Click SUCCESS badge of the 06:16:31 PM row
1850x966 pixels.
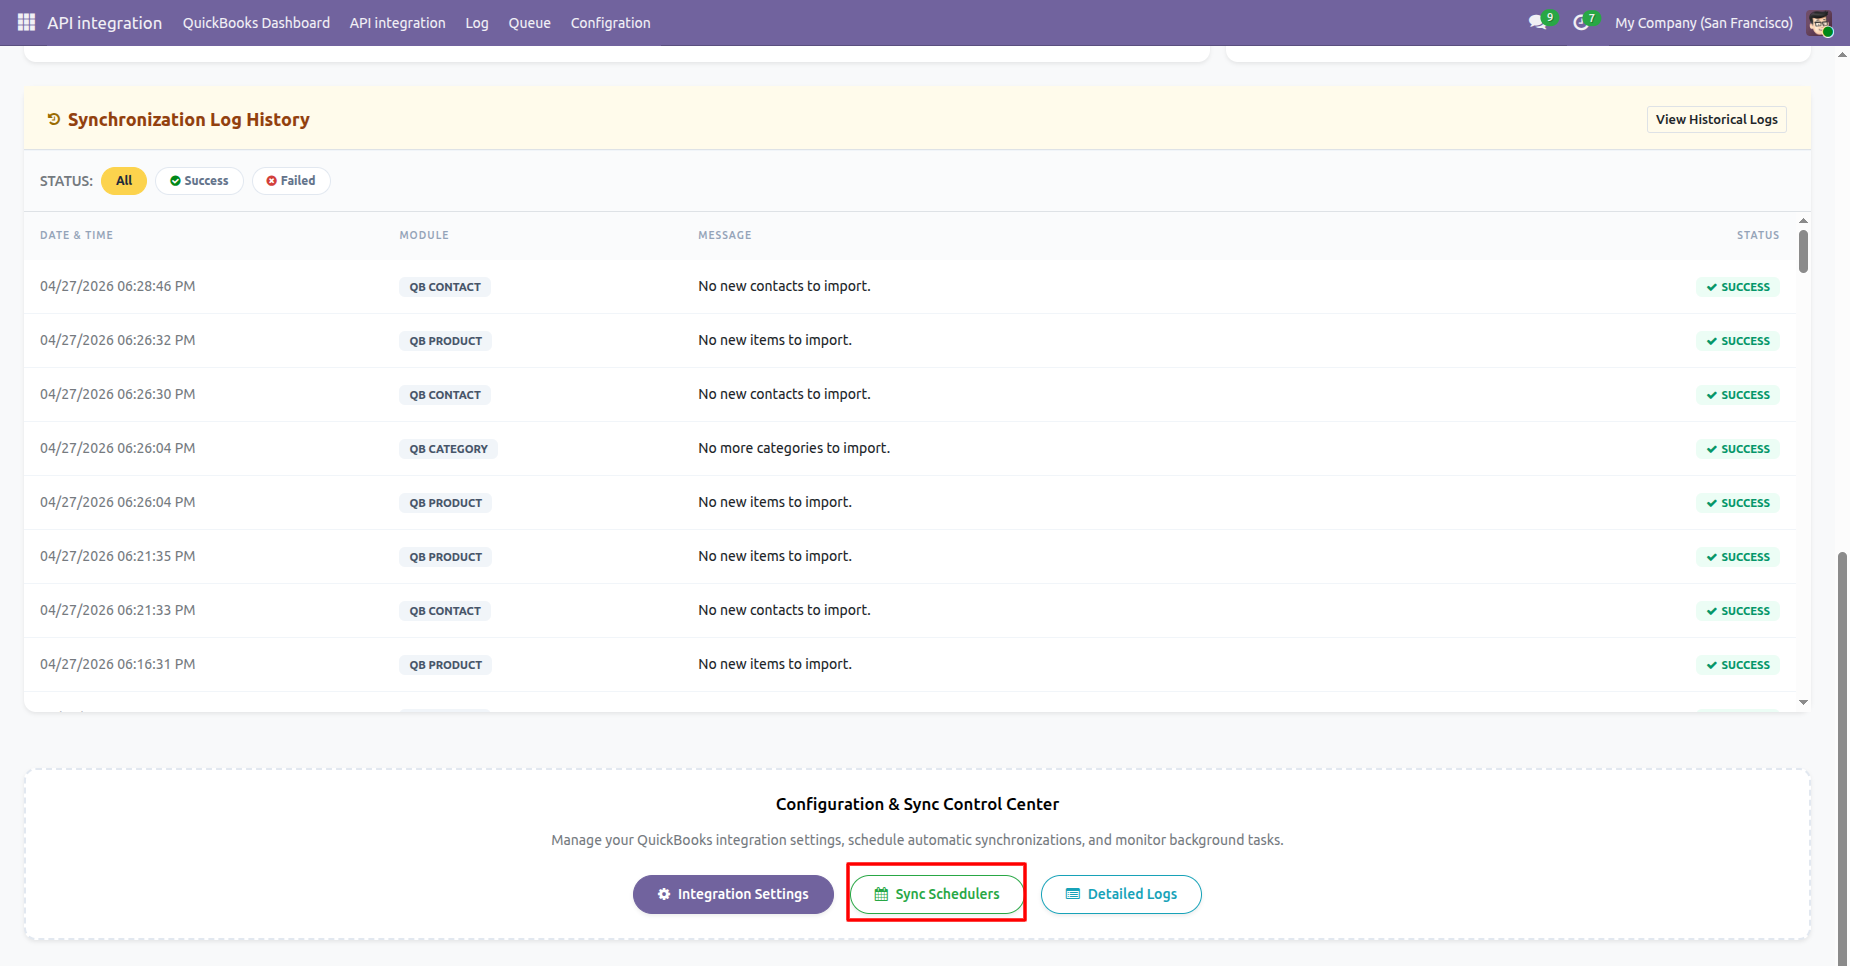pyautogui.click(x=1738, y=665)
